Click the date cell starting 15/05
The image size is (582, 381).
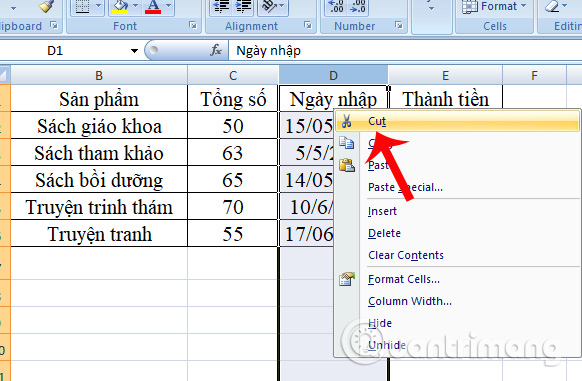[x=307, y=126]
